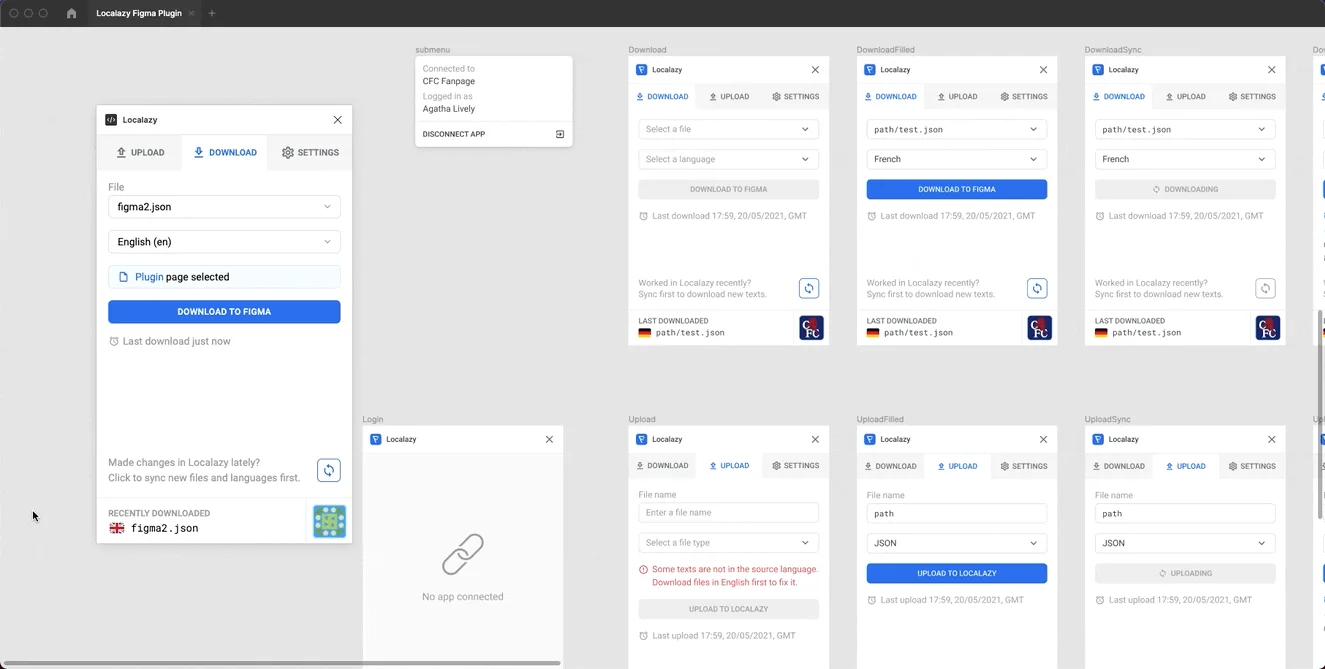
Task: Click the CFC logo in the DownloadSync frame
Action: 1267,327
